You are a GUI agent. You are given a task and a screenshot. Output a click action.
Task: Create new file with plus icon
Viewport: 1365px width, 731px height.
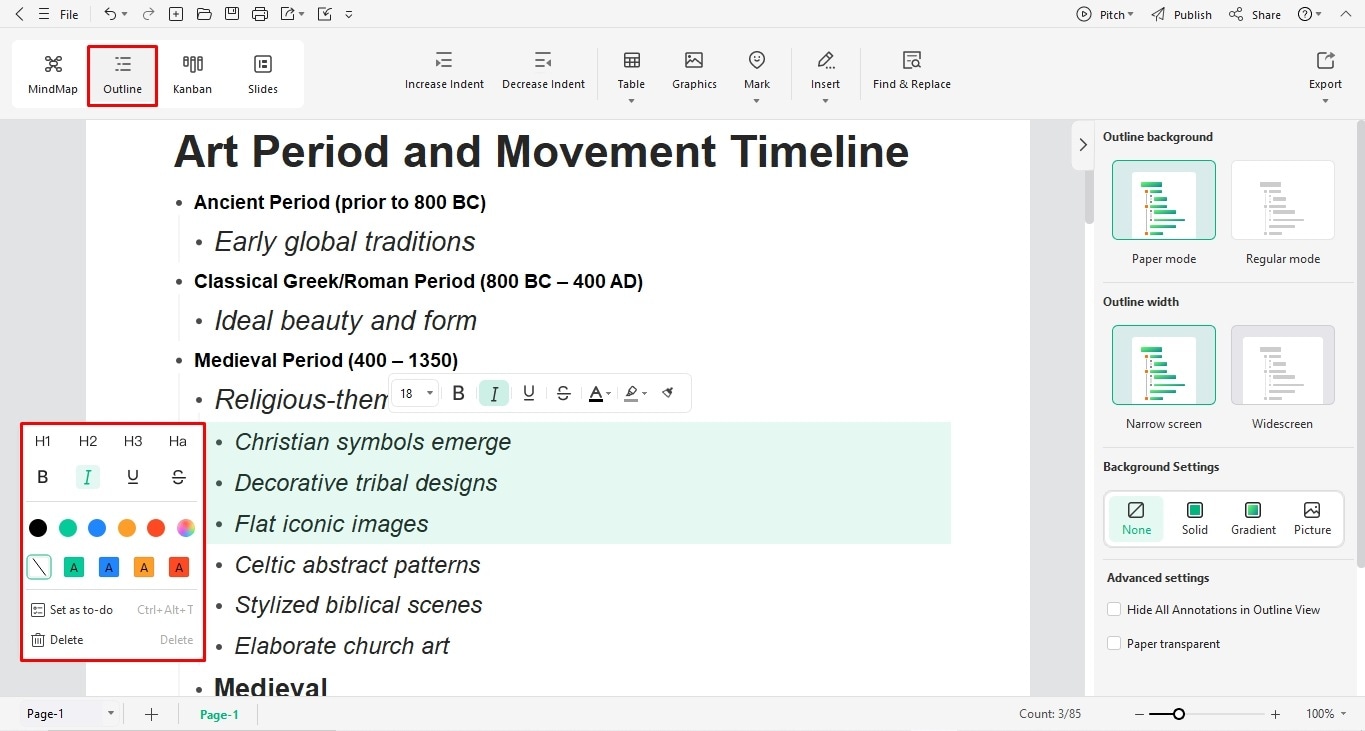(x=176, y=14)
